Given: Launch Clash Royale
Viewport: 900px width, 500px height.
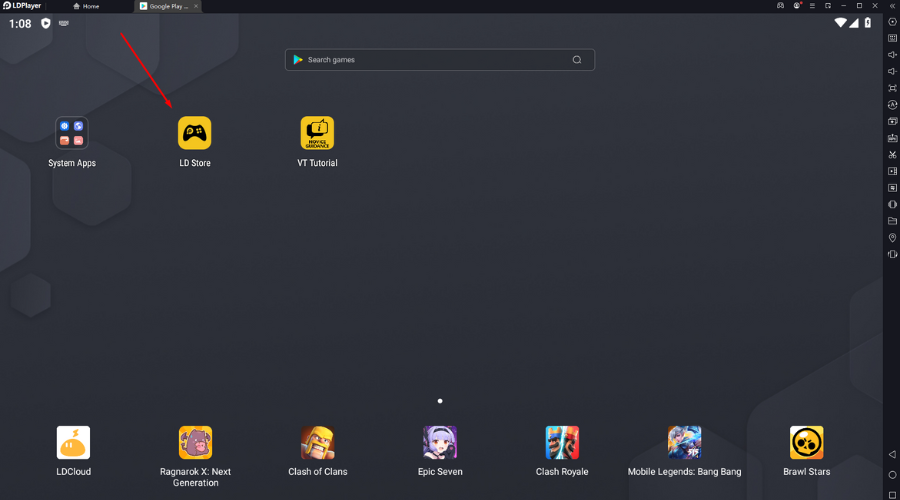Looking at the screenshot, I should pos(562,443).
